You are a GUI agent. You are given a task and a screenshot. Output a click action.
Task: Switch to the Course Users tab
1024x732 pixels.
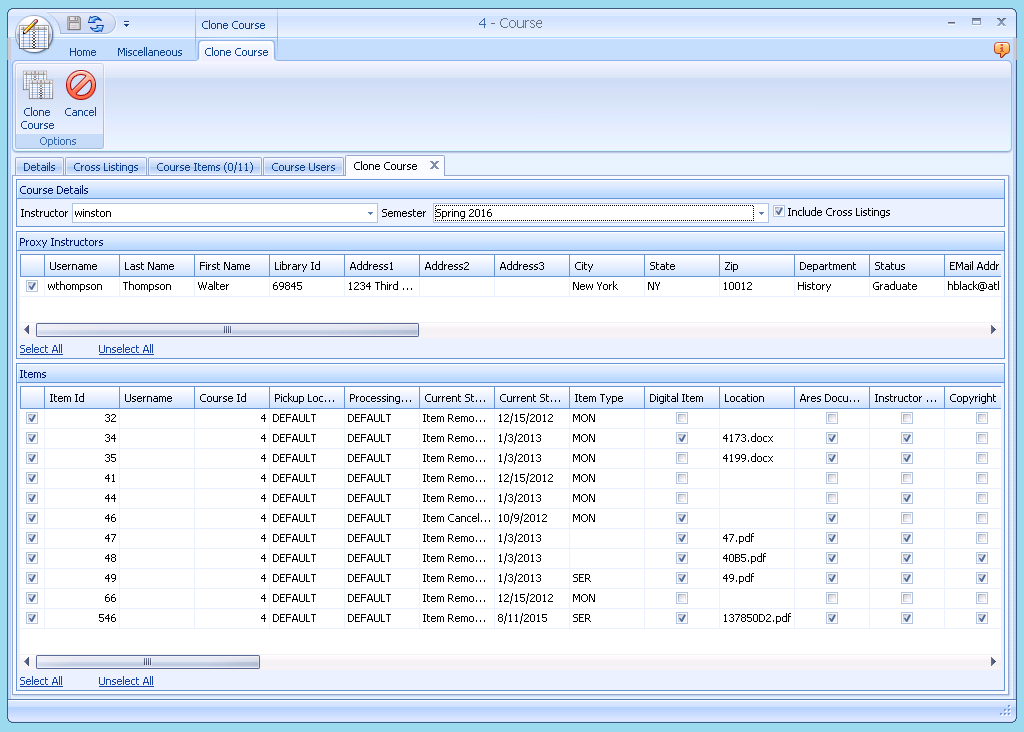pyautogui.click(x=303, y=166)
